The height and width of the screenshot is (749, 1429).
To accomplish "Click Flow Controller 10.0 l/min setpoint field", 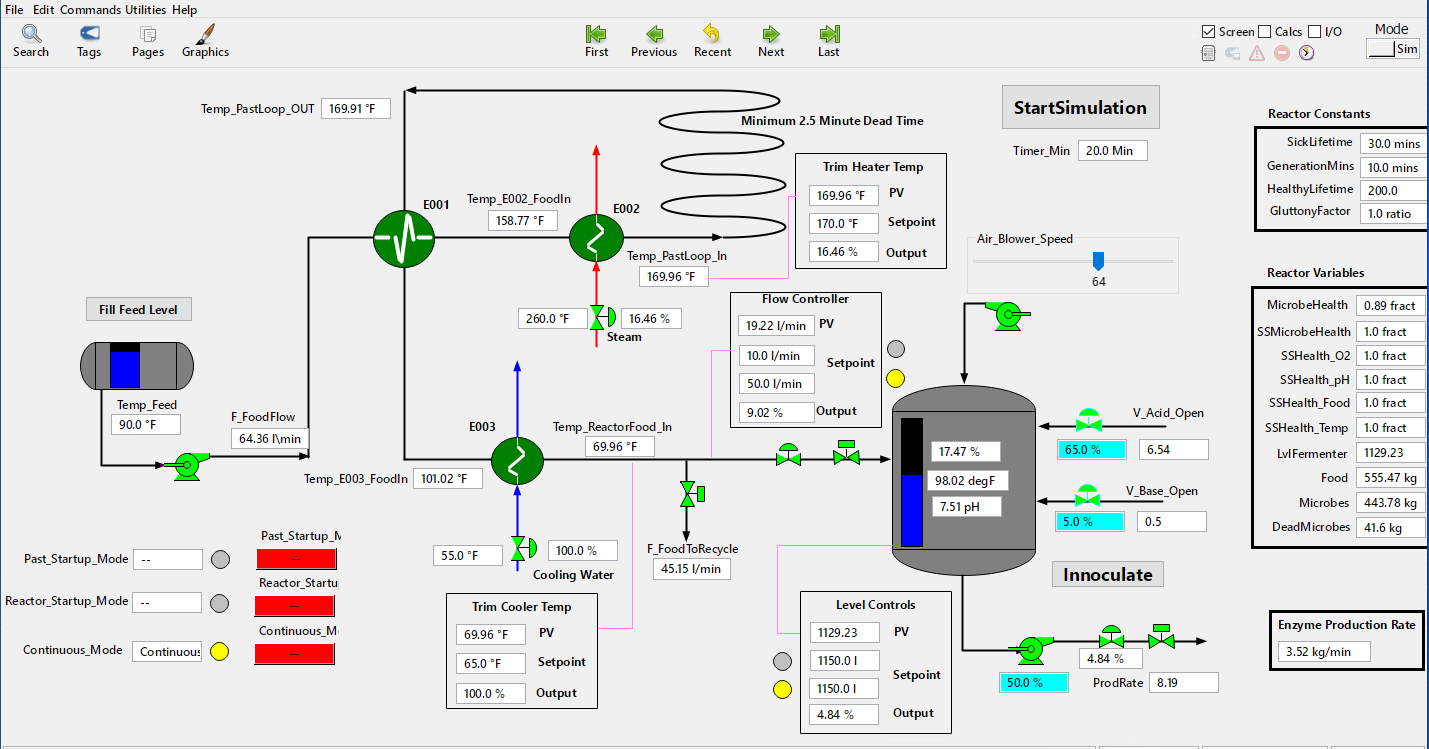I will coord(777,355).
